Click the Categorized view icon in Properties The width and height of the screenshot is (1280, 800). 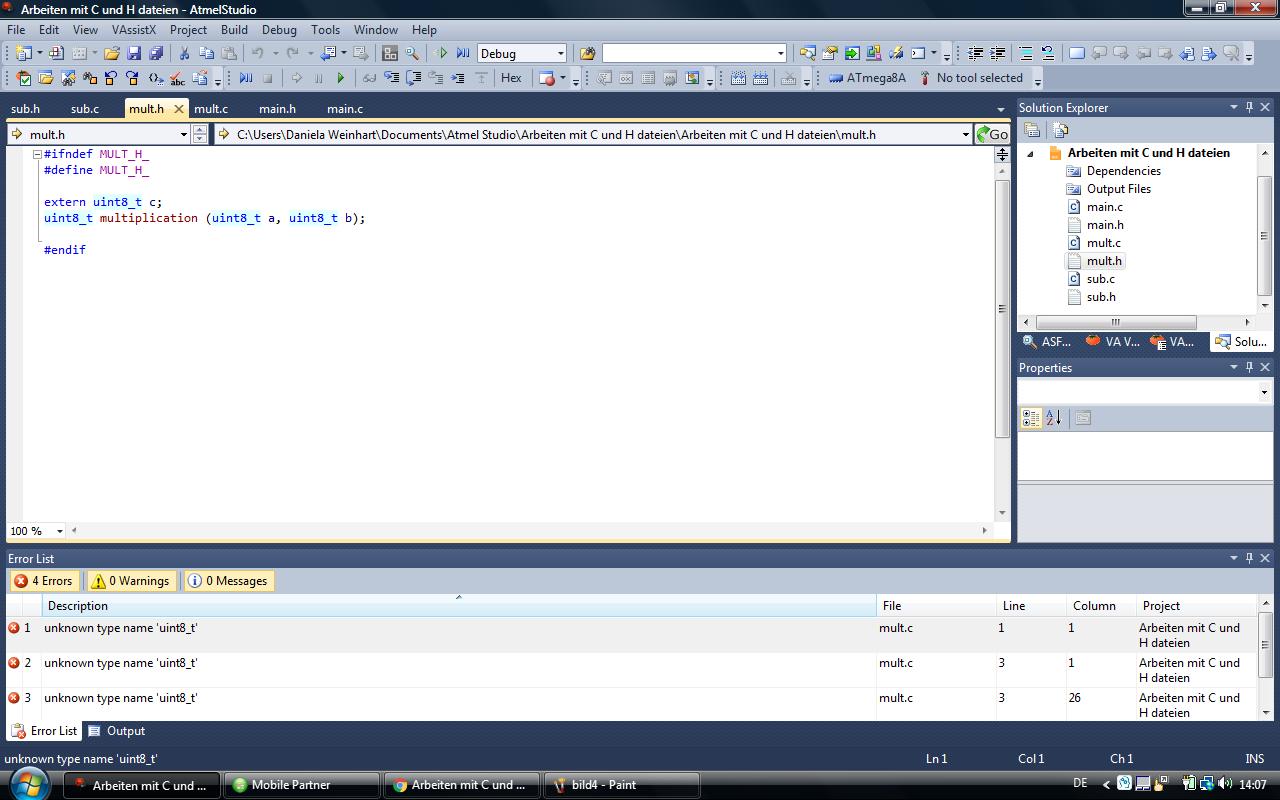(1031, 418)
